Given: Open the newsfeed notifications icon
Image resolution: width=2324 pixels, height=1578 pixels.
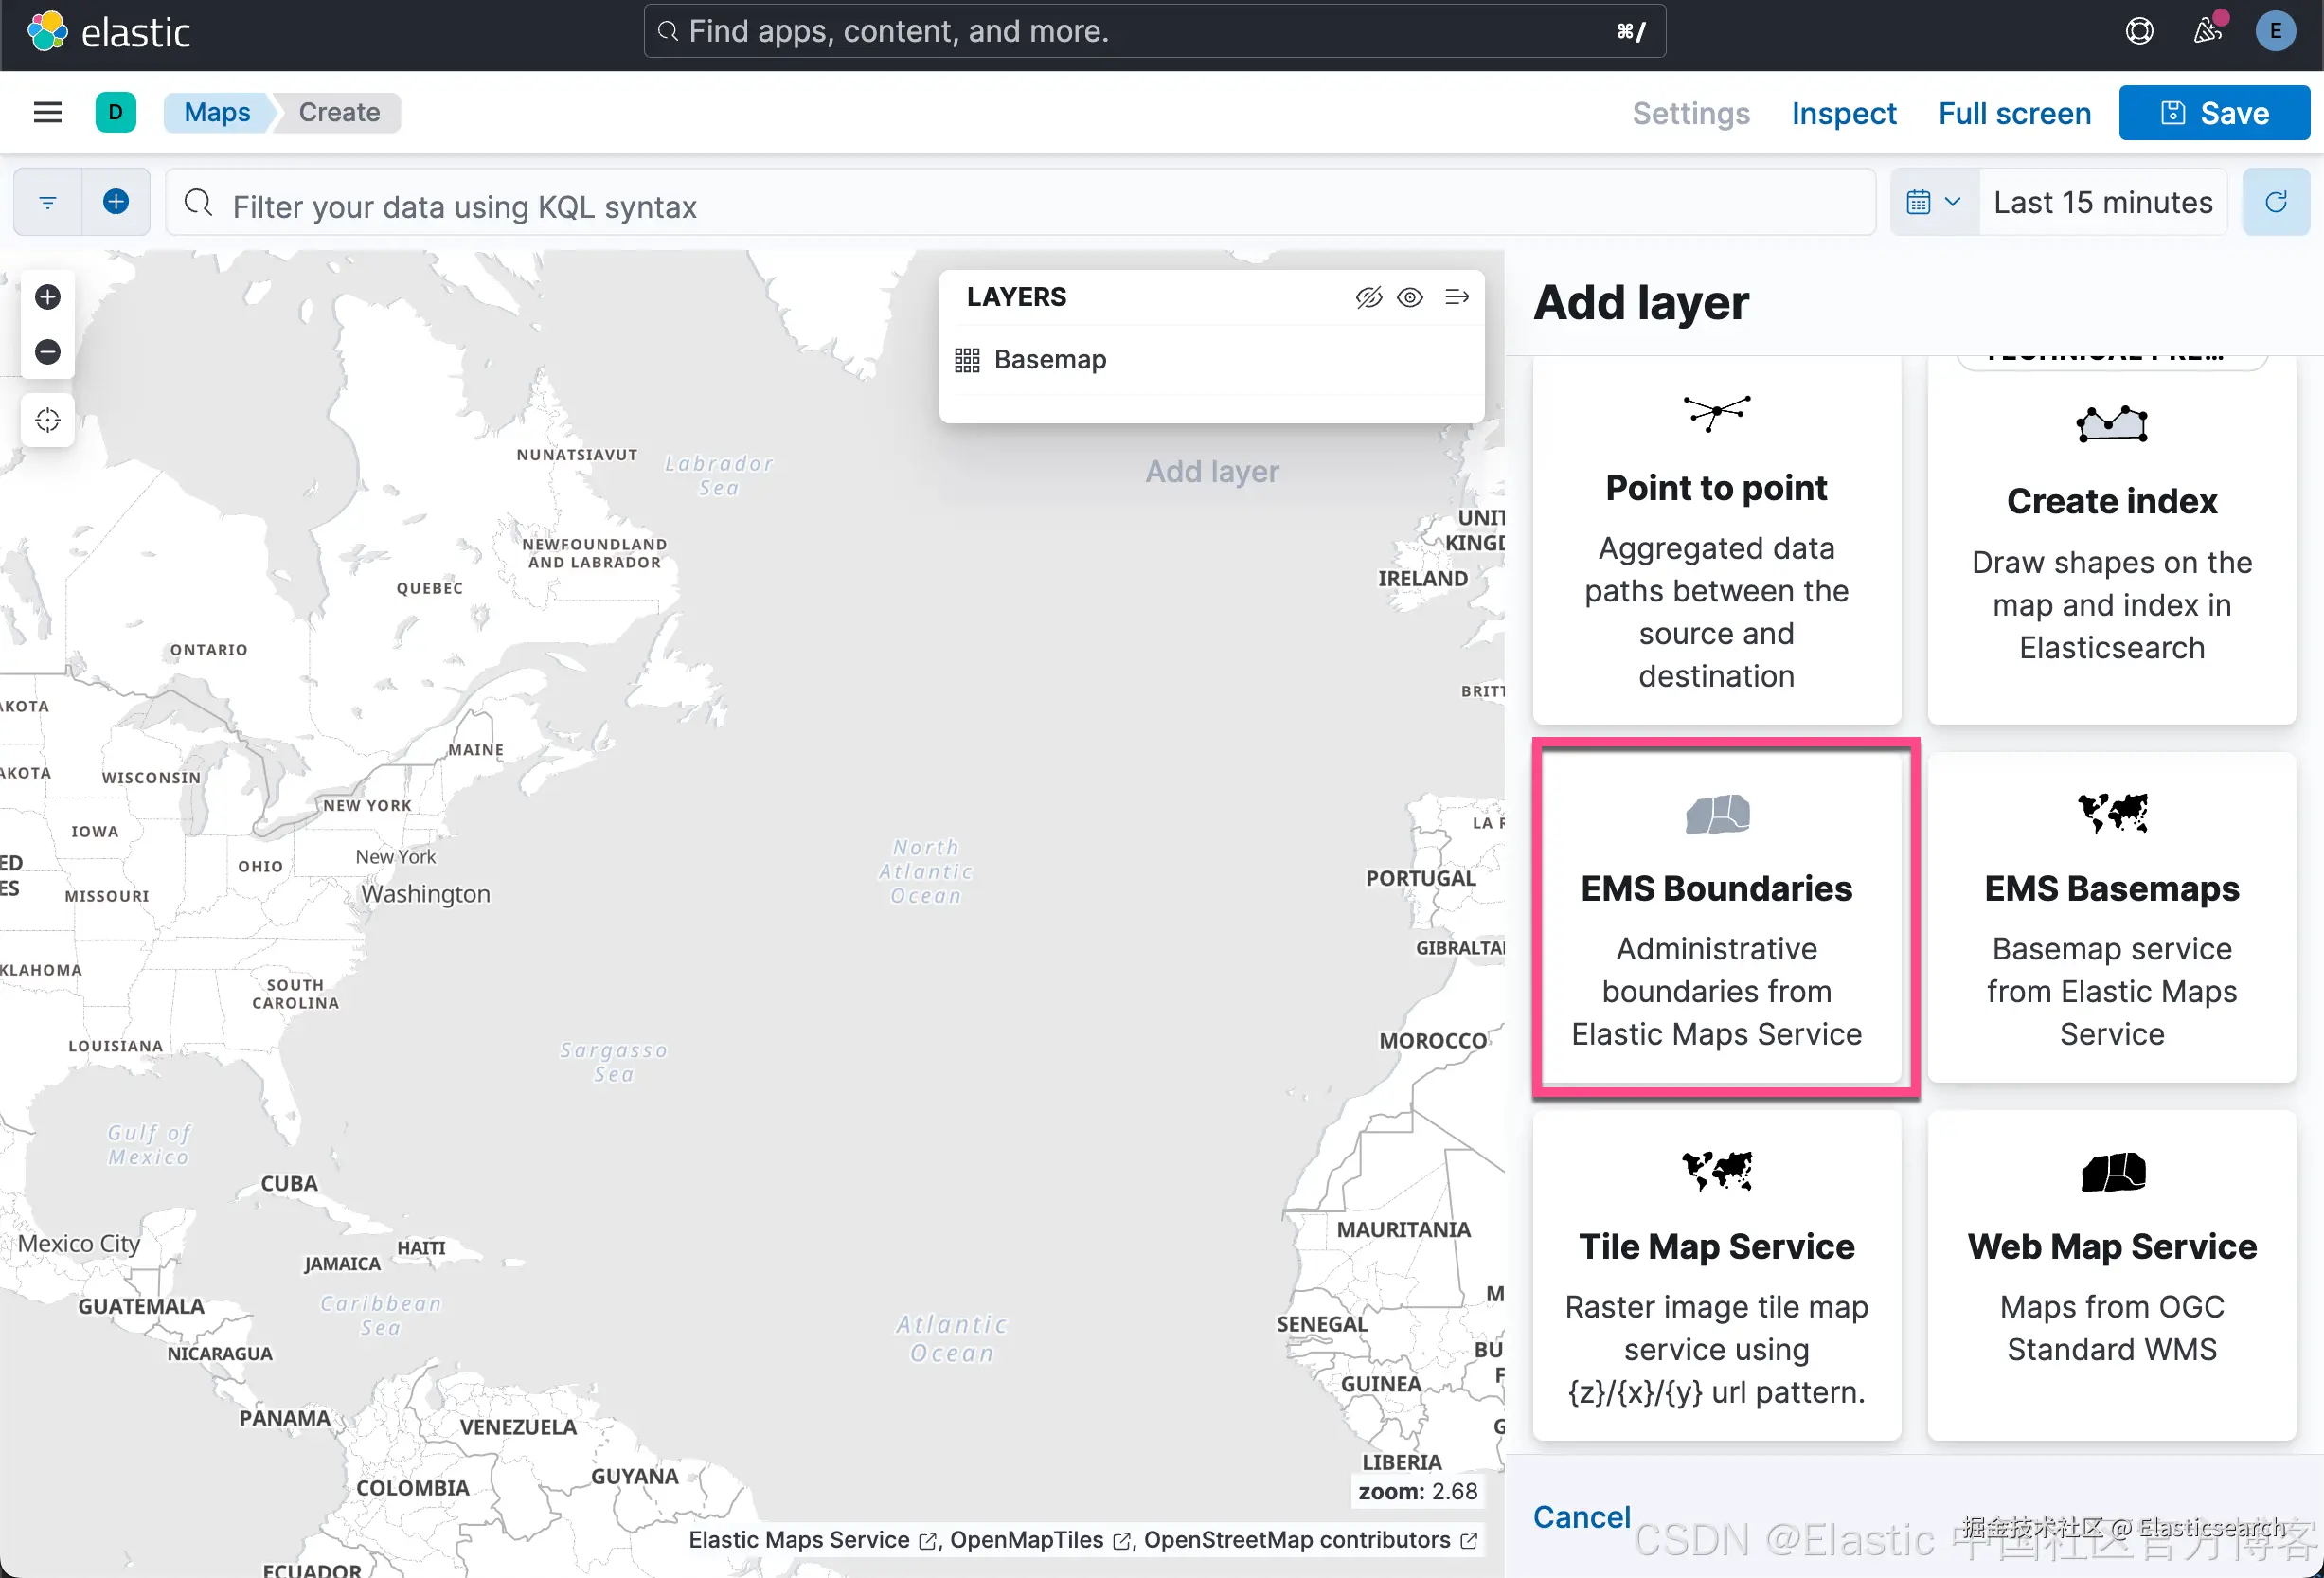Looking at the screenshot, I should [2207, 31].
